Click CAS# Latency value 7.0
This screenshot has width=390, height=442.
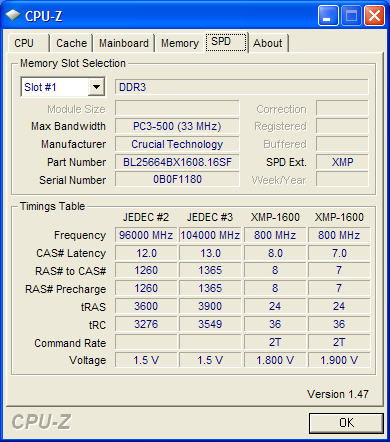click(339, 253)
